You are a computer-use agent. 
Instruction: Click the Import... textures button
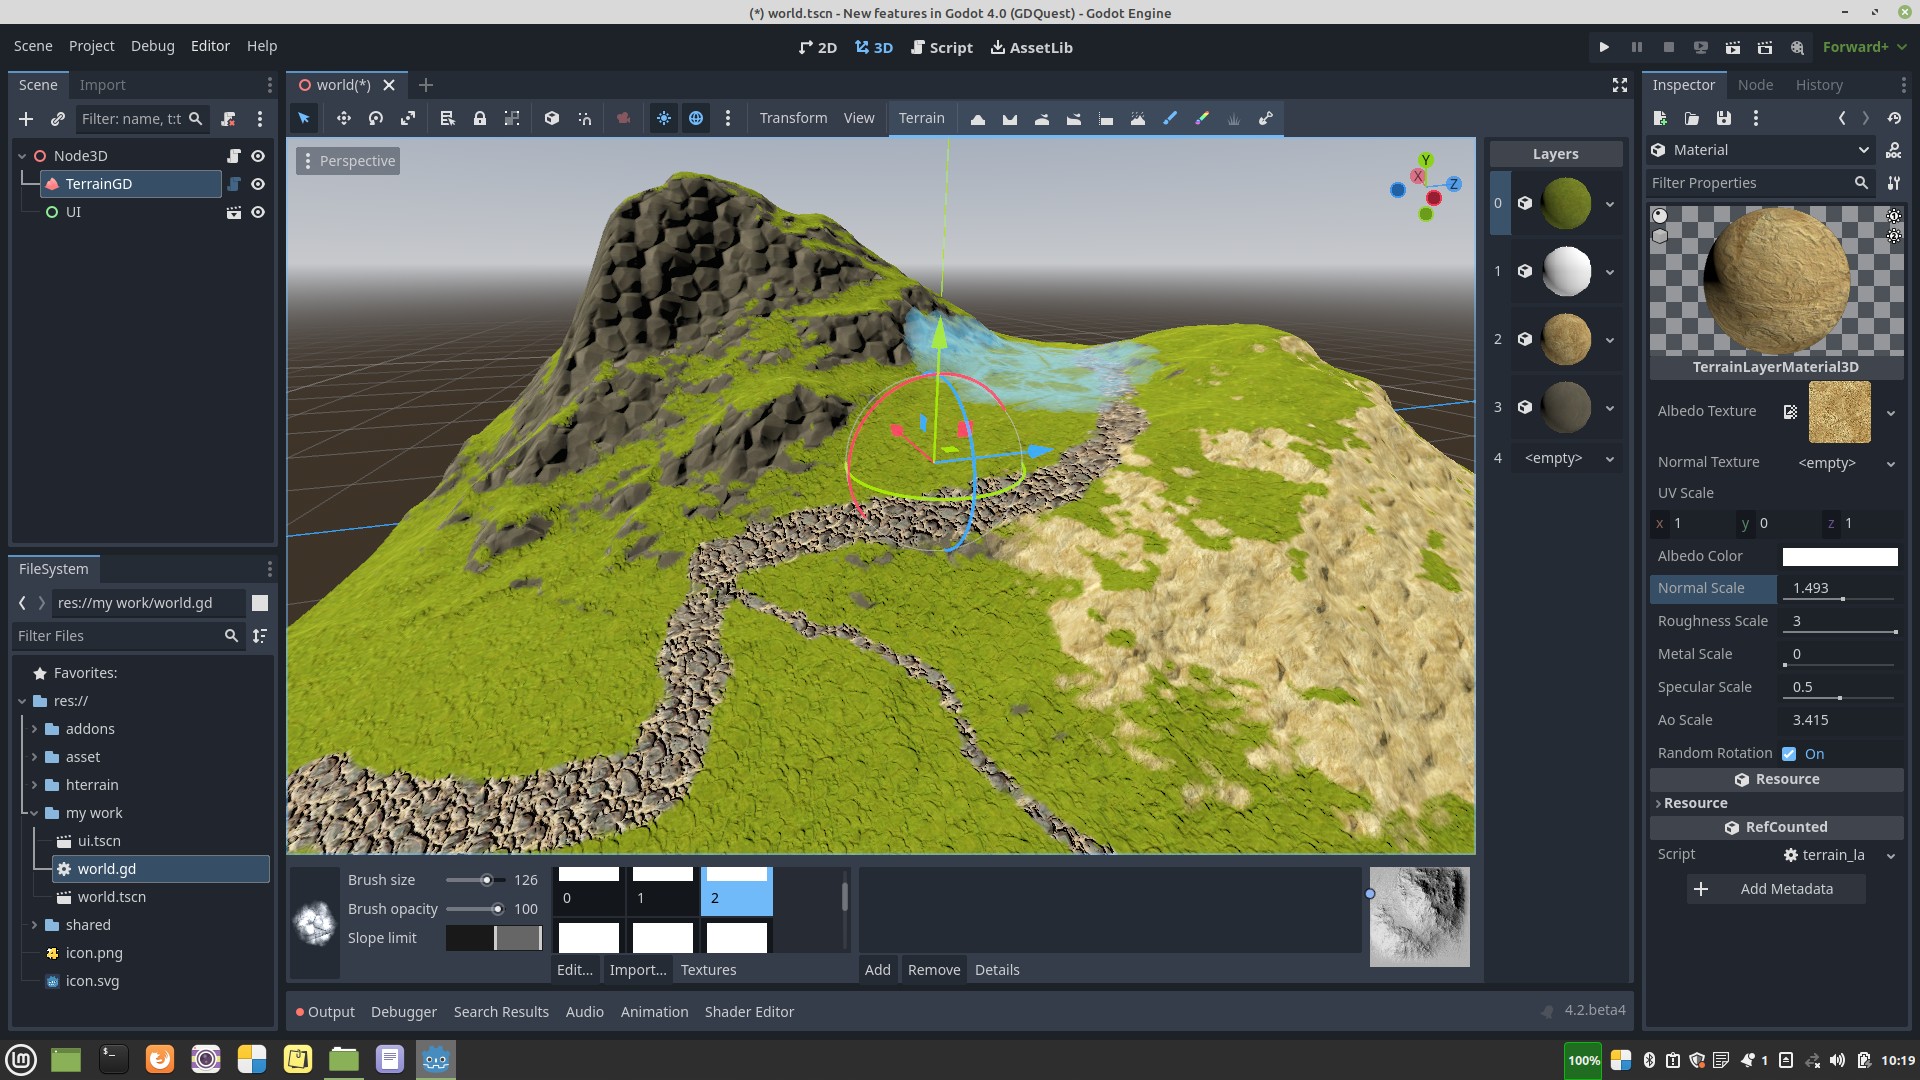click(x=638, y=970)
